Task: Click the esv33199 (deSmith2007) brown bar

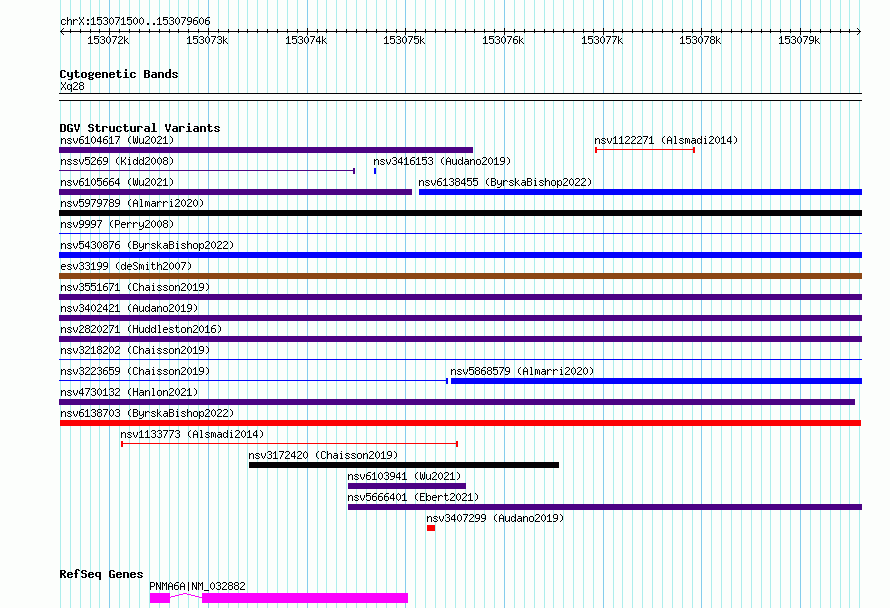Action: pyautogui.click(x=460, y=276)
